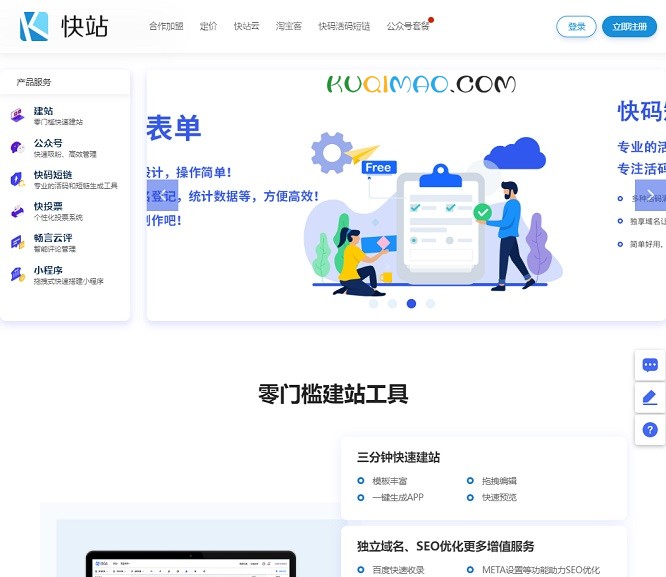Open the question mark help icon
Image resolution: width=666 pixels, height=577 pixels.
click(x=650, y=430)
